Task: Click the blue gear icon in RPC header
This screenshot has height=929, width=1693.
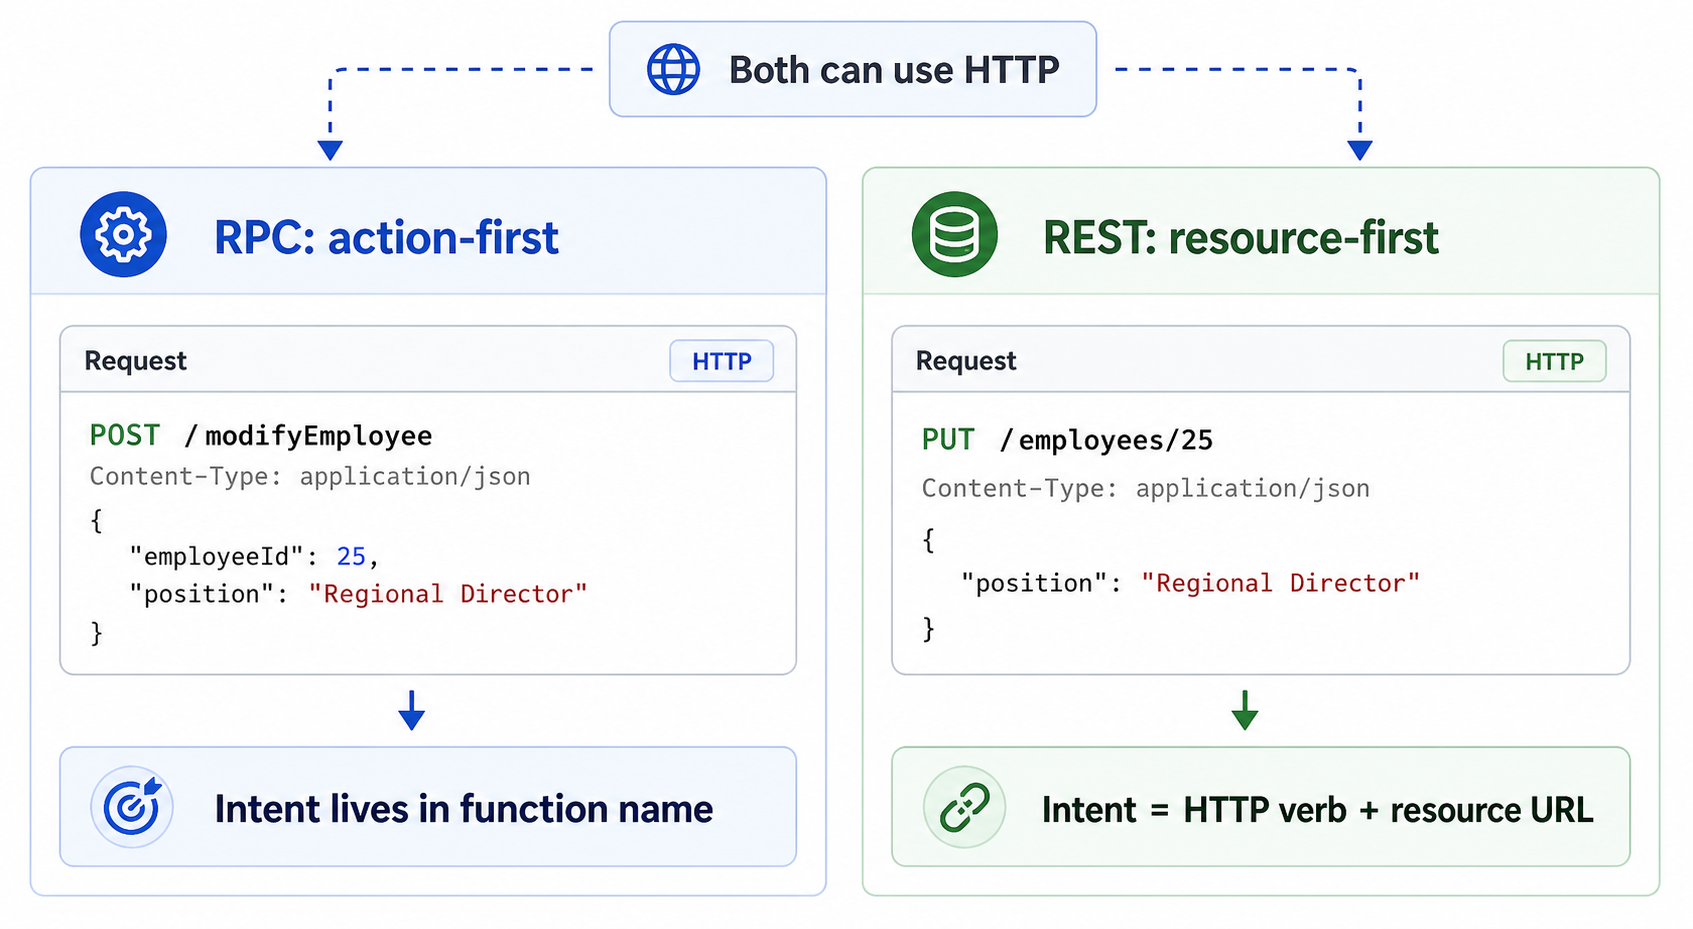Action: click(123, 235)
